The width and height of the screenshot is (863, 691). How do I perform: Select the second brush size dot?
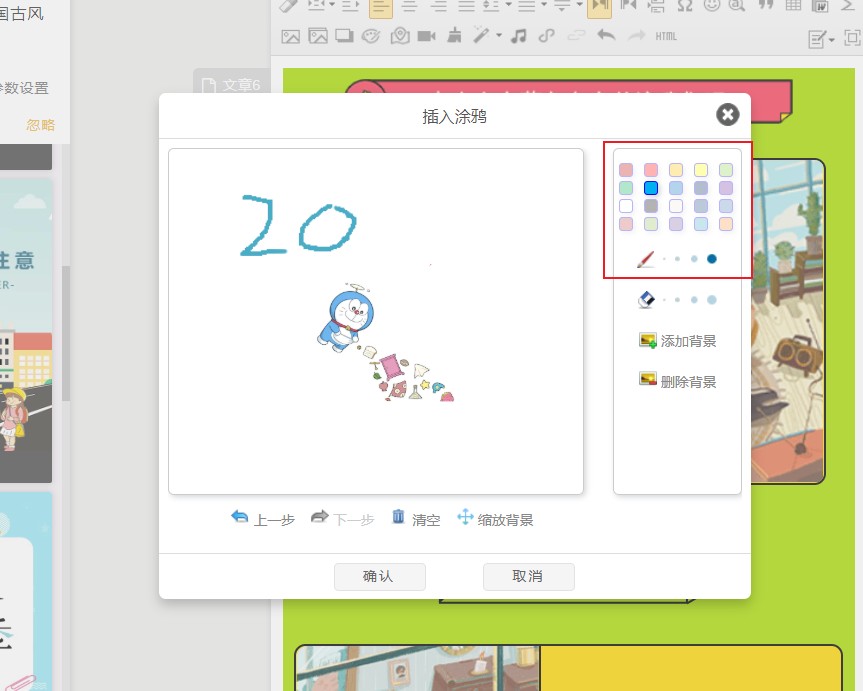point(676,258)
